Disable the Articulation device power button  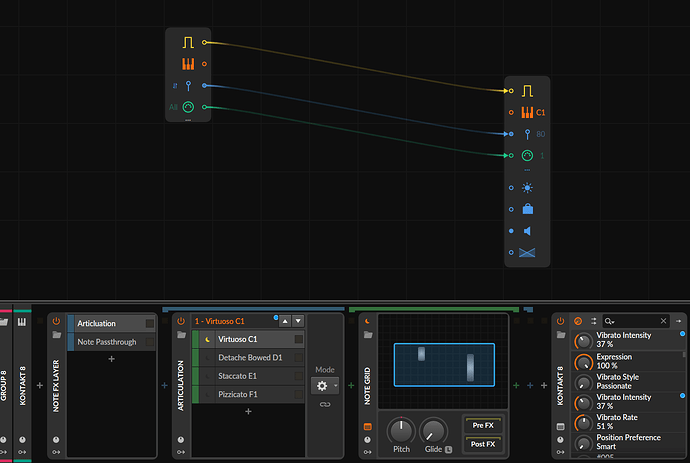pyautogui.click(x=181, y=322)
